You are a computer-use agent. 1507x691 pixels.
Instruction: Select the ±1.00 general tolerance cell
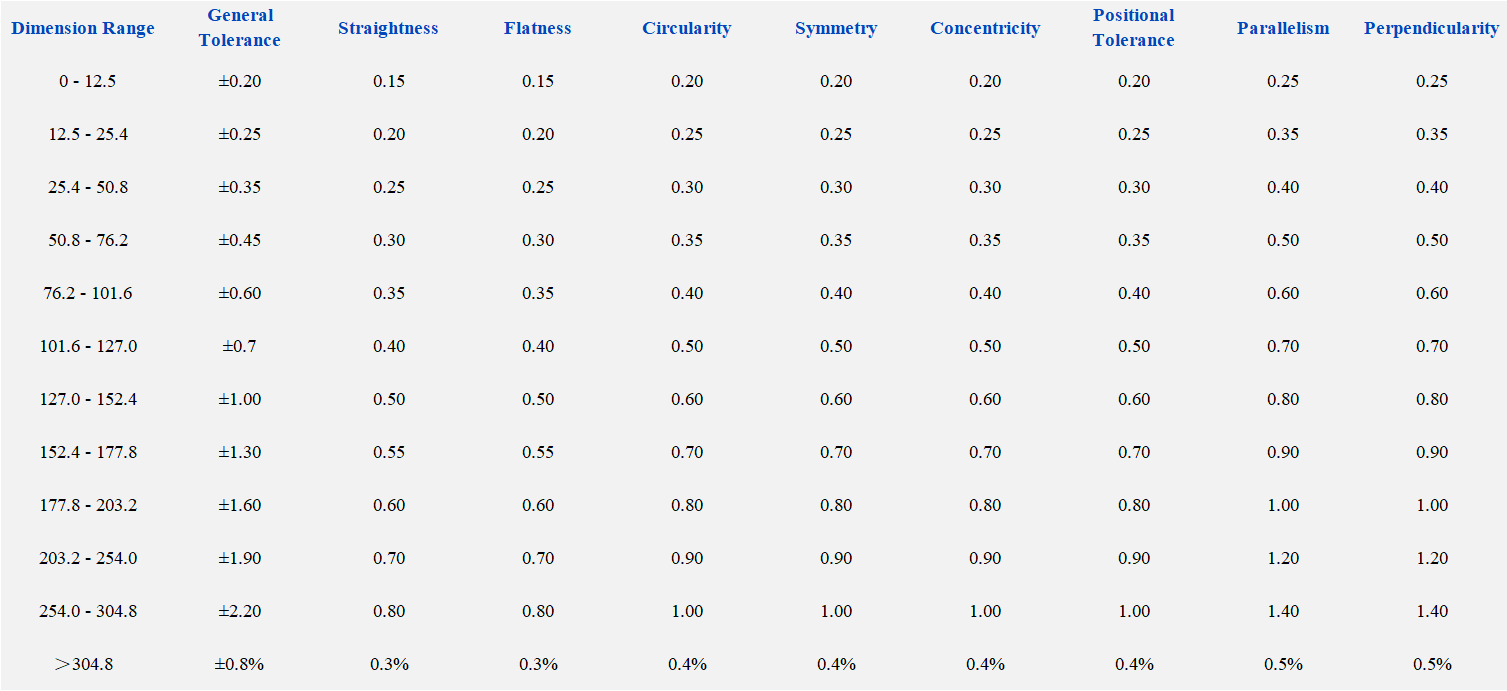[x=240, y=399]
